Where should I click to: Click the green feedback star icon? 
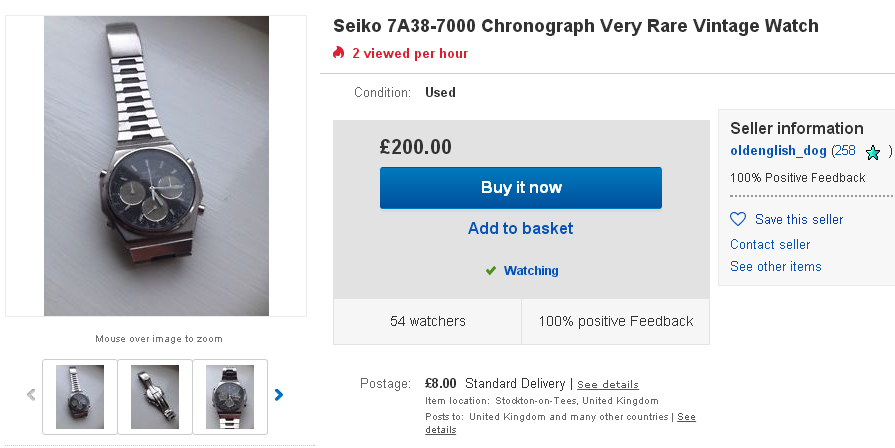point(873,152)
